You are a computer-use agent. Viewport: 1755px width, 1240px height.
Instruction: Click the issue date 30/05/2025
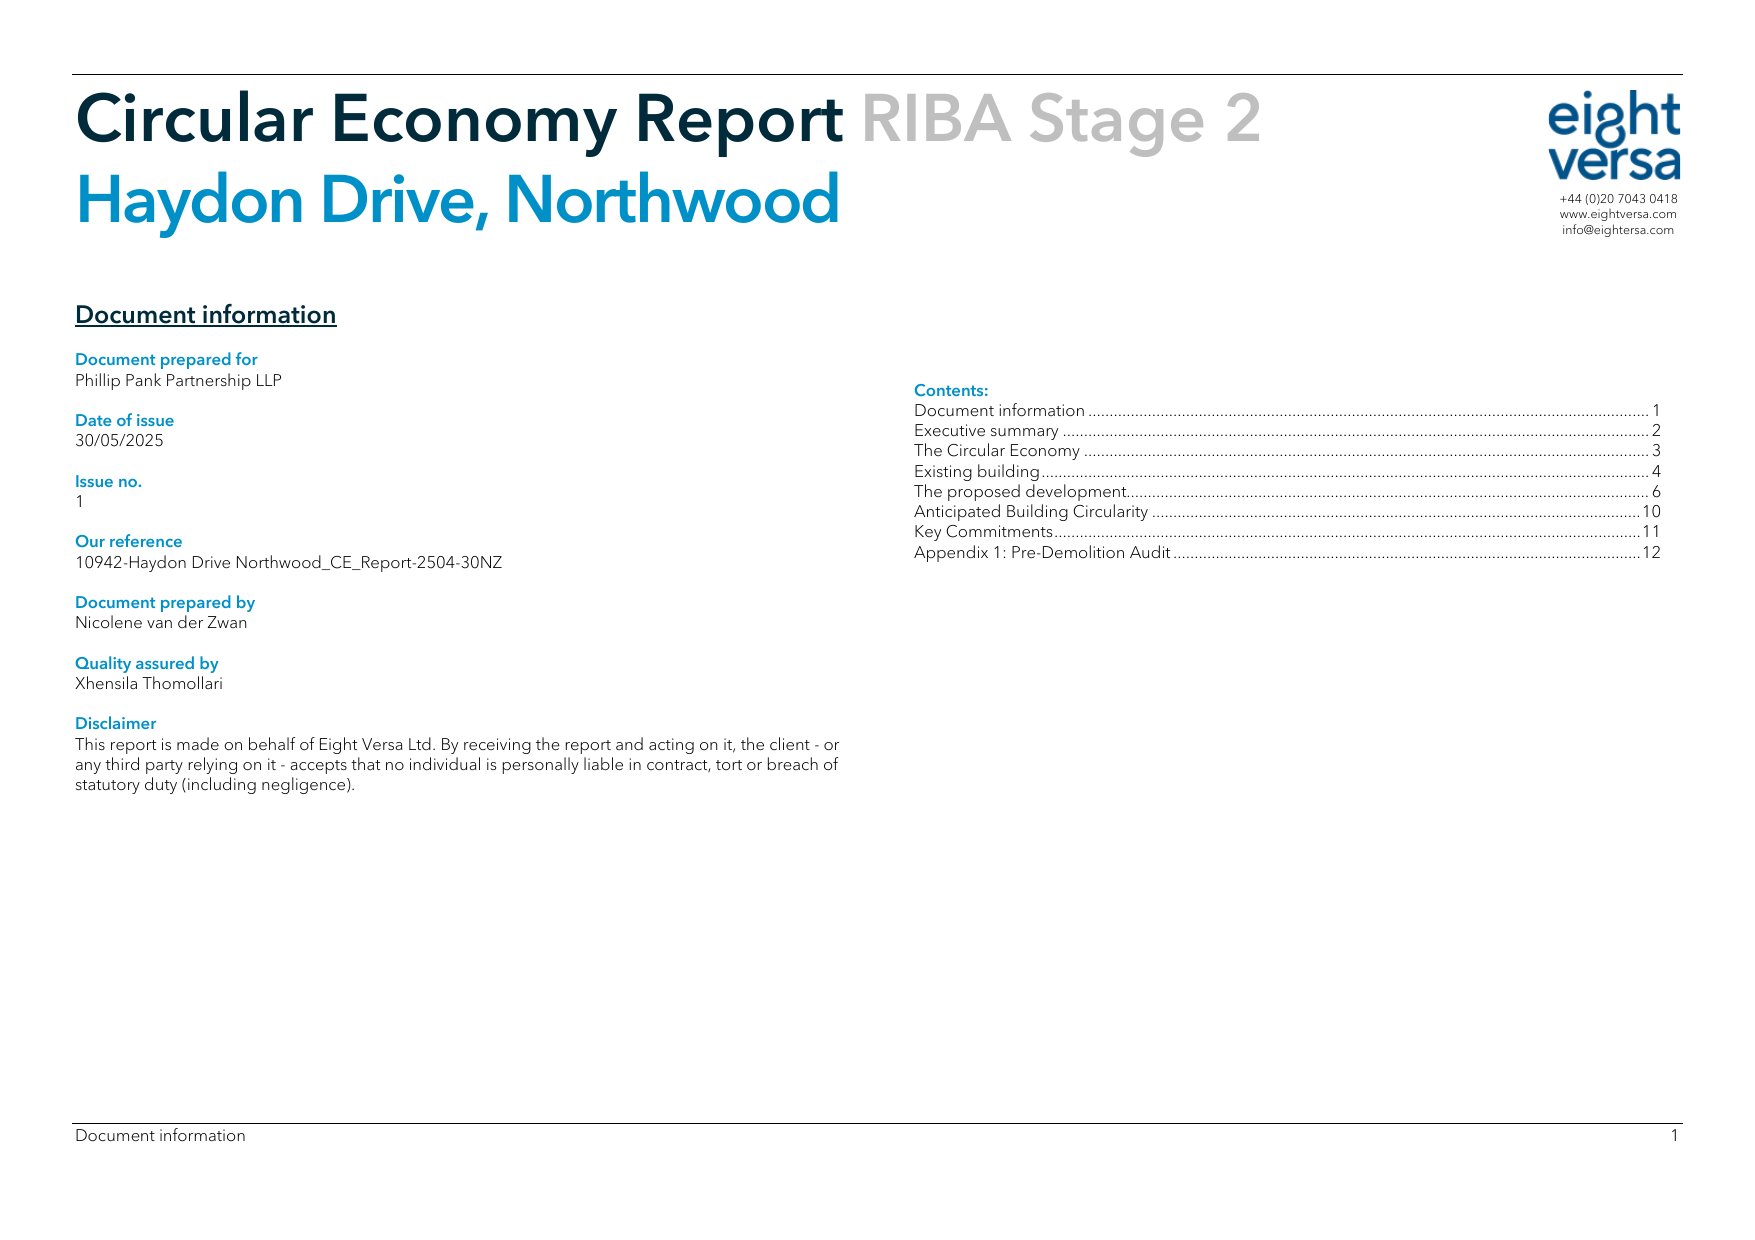click(119, 441)
